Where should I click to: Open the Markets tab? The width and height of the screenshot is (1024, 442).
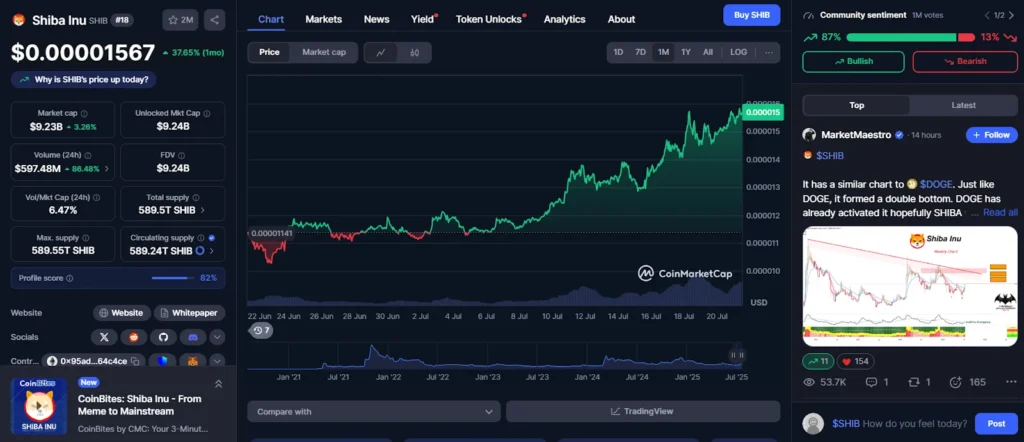click(323, 20)
